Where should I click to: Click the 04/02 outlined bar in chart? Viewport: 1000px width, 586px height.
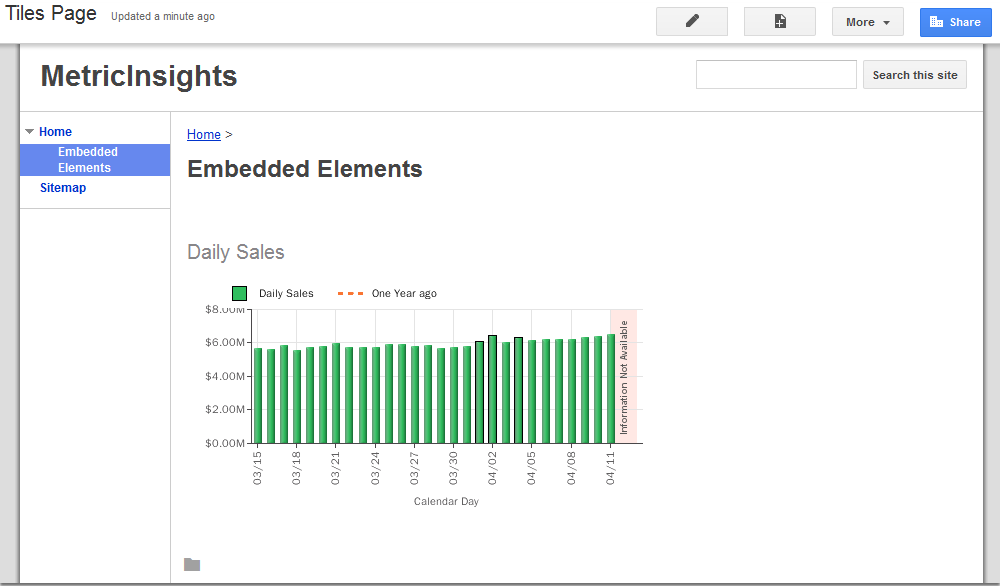pos(492,390)
